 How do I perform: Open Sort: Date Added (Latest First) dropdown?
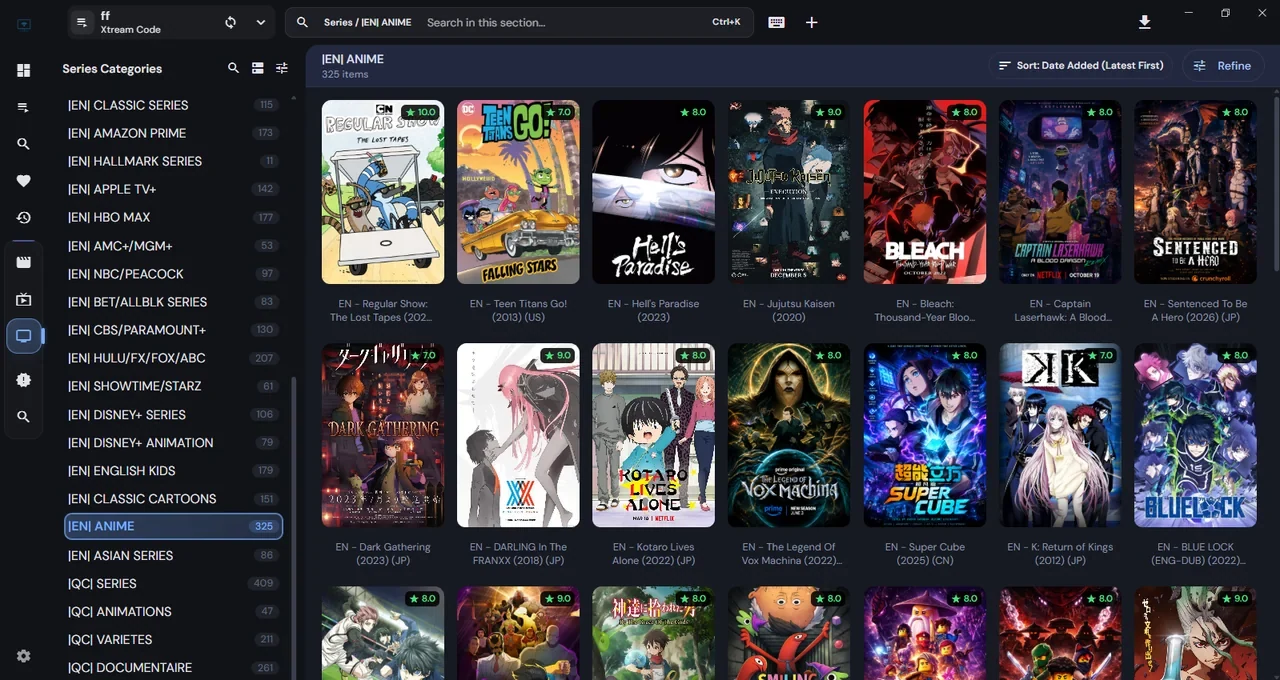tap(1081, 66)
